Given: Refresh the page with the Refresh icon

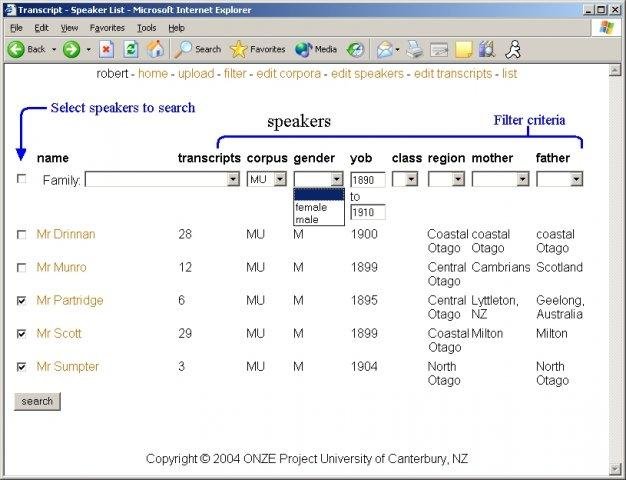Looking at the screenshot, I should tap(131, 50).
